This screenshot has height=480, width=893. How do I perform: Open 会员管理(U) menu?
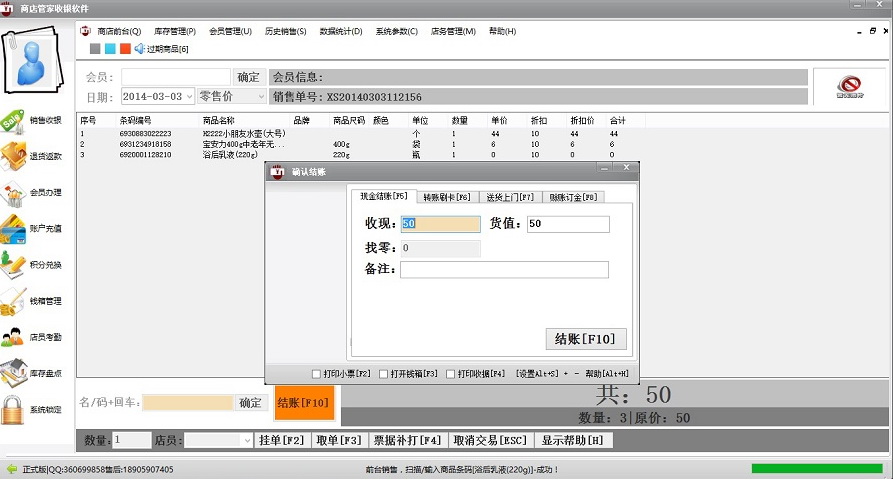(230, 31)
